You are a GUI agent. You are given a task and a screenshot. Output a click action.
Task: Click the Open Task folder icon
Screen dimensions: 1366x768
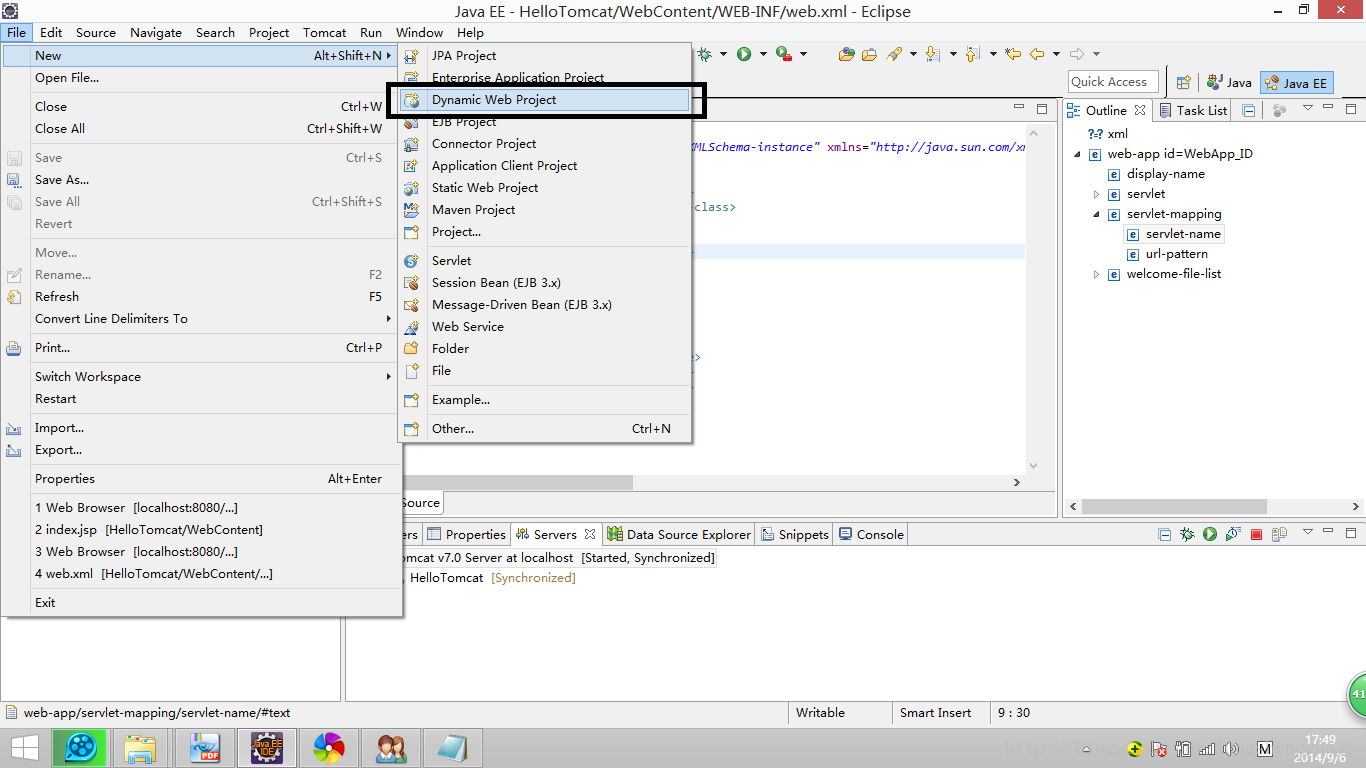pyautogui.click(x=869, y=54)
